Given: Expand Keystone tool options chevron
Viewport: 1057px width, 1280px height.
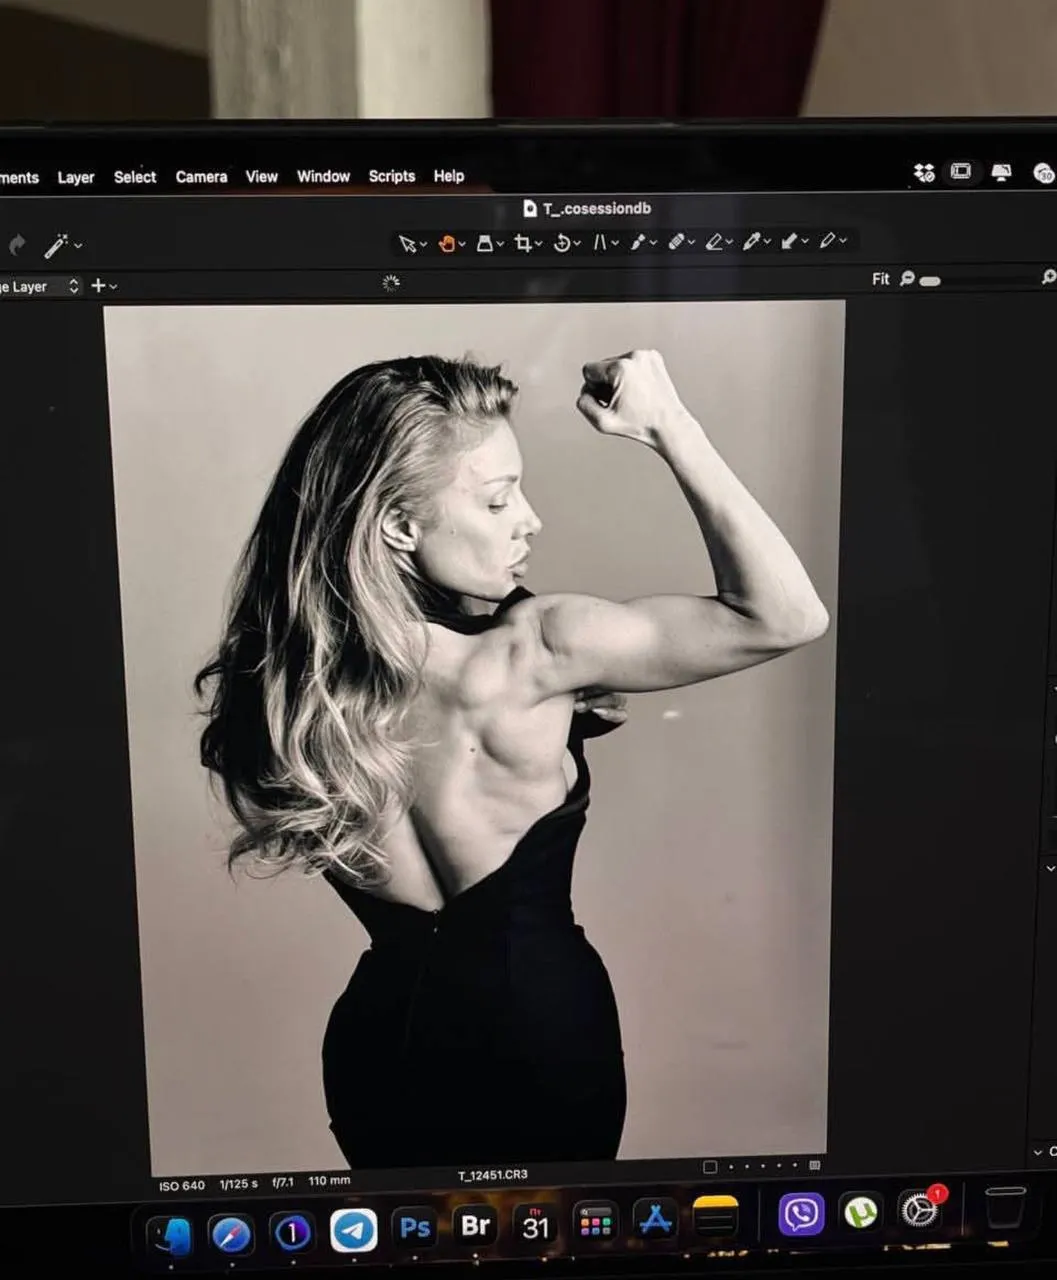Looking at the screenshot, I should pos(615,243).
